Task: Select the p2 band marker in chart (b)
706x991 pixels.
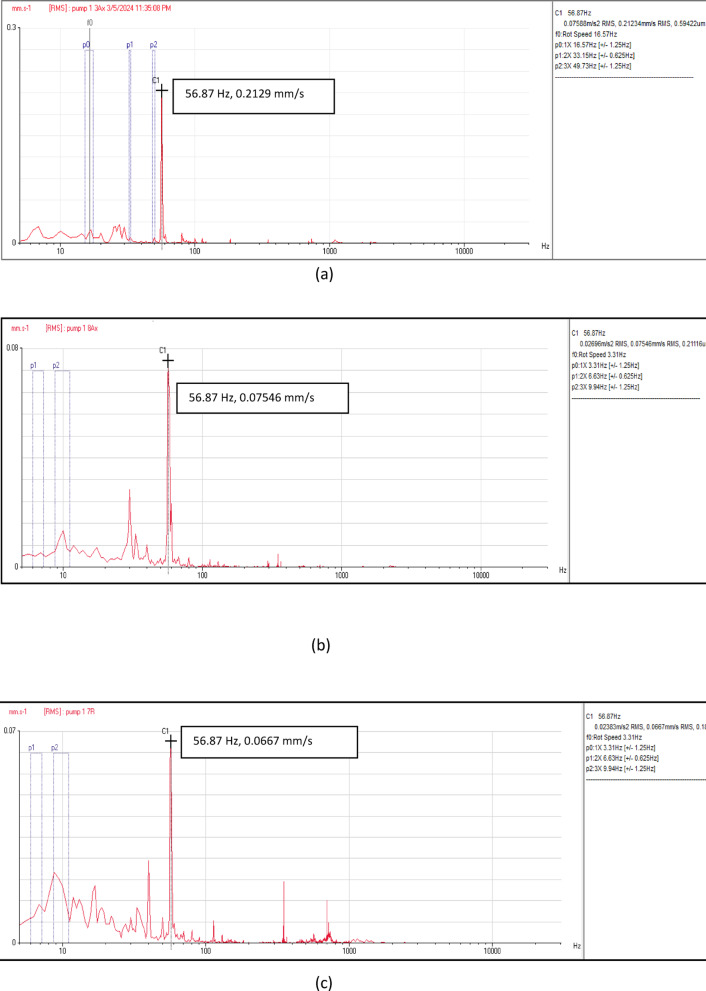Action: 56,365
